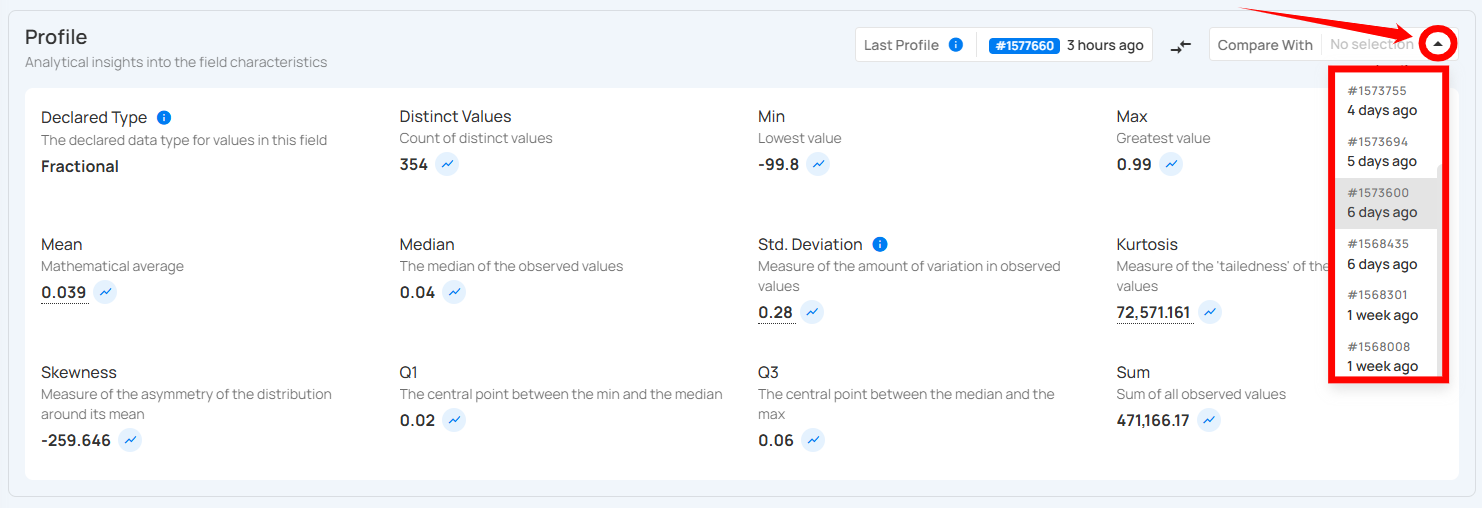Click trend icon next to Std. Deviation 0.28
The image size is (1482, 508).
pos(812,312)
